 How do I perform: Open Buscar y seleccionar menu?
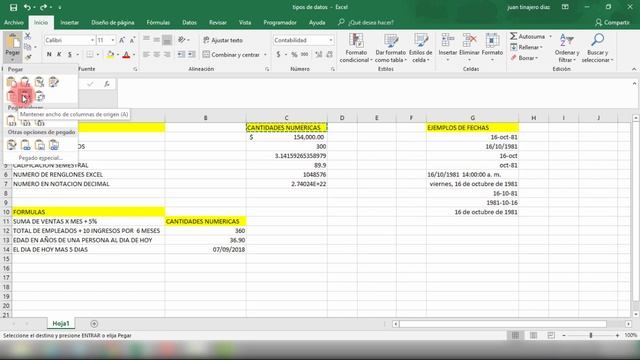coord(598,48)
